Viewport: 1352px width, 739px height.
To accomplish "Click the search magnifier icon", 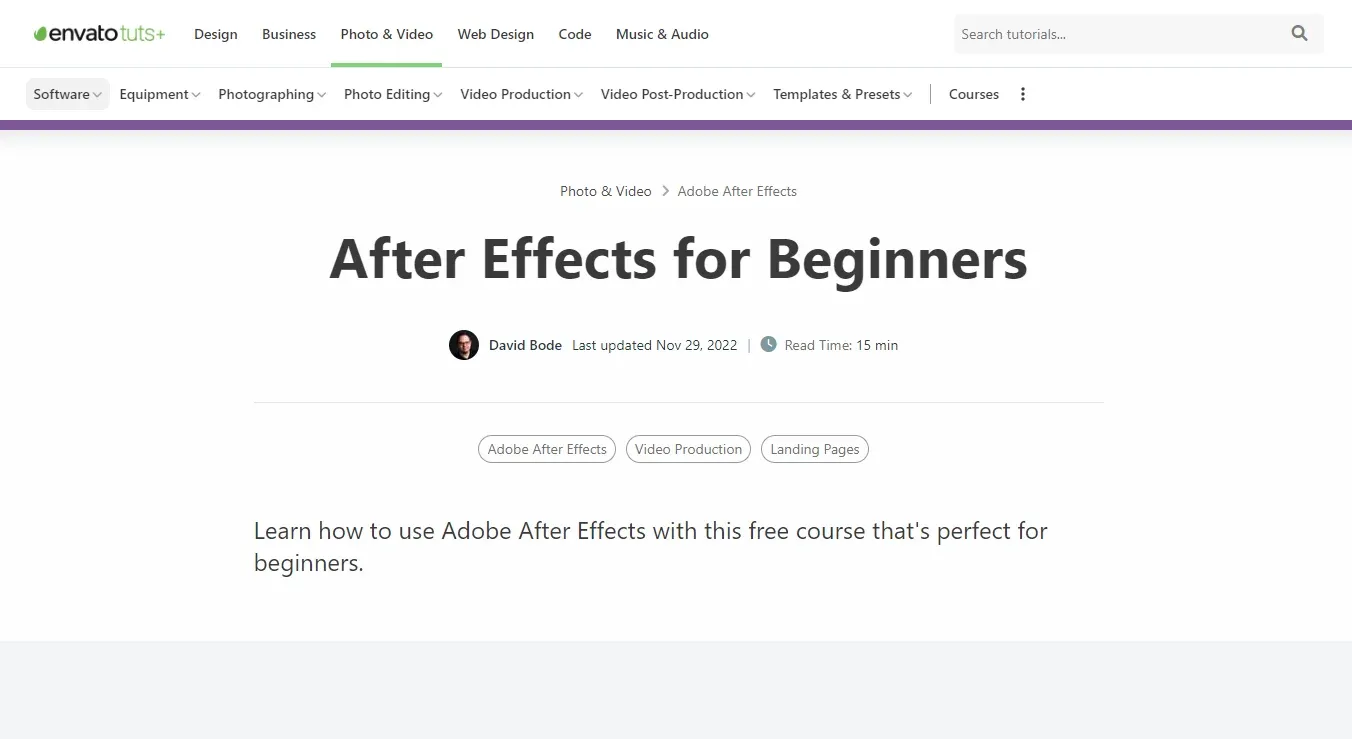I will coord(1299,34).
